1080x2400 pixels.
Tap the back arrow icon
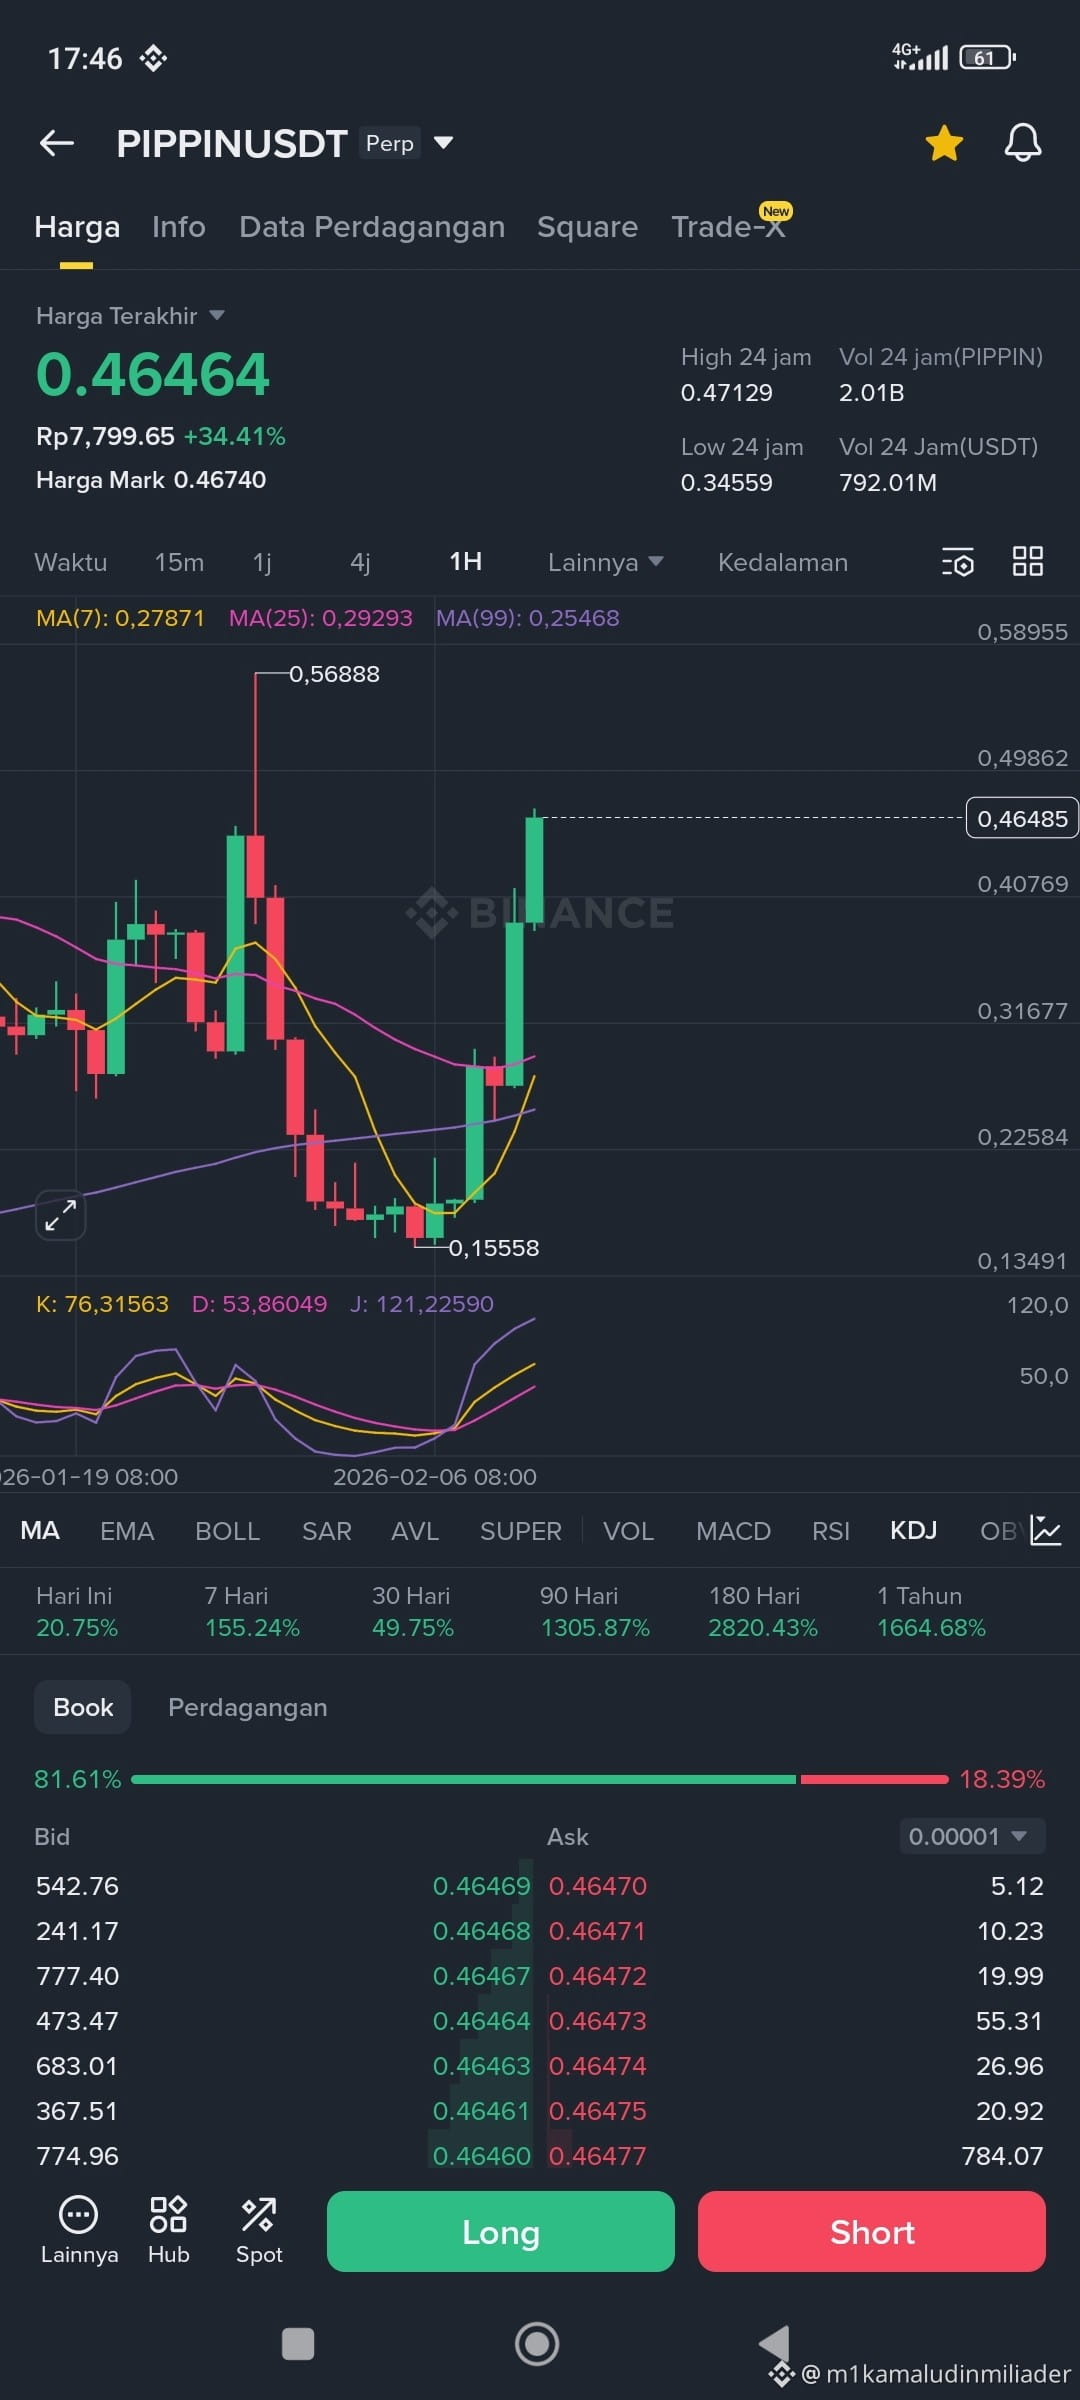57,144
